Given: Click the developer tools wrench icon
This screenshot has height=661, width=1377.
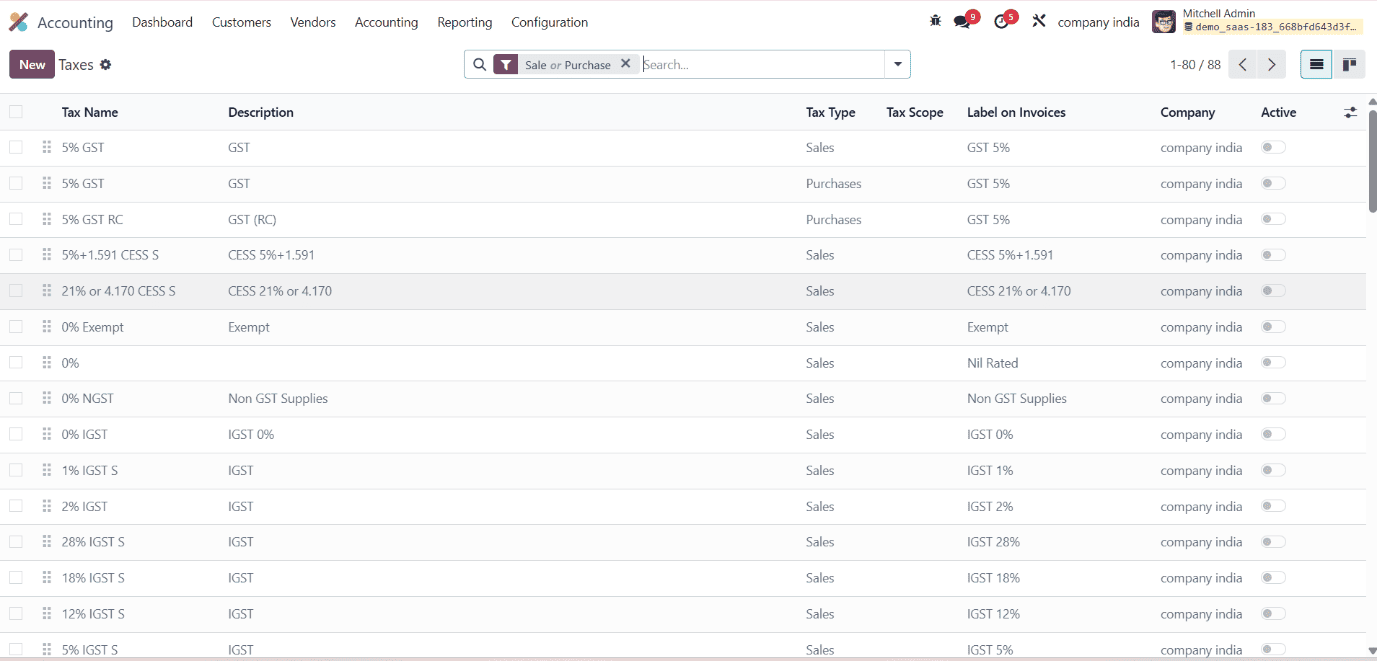Looking at the screenshot, I should tap(1039, 21).
